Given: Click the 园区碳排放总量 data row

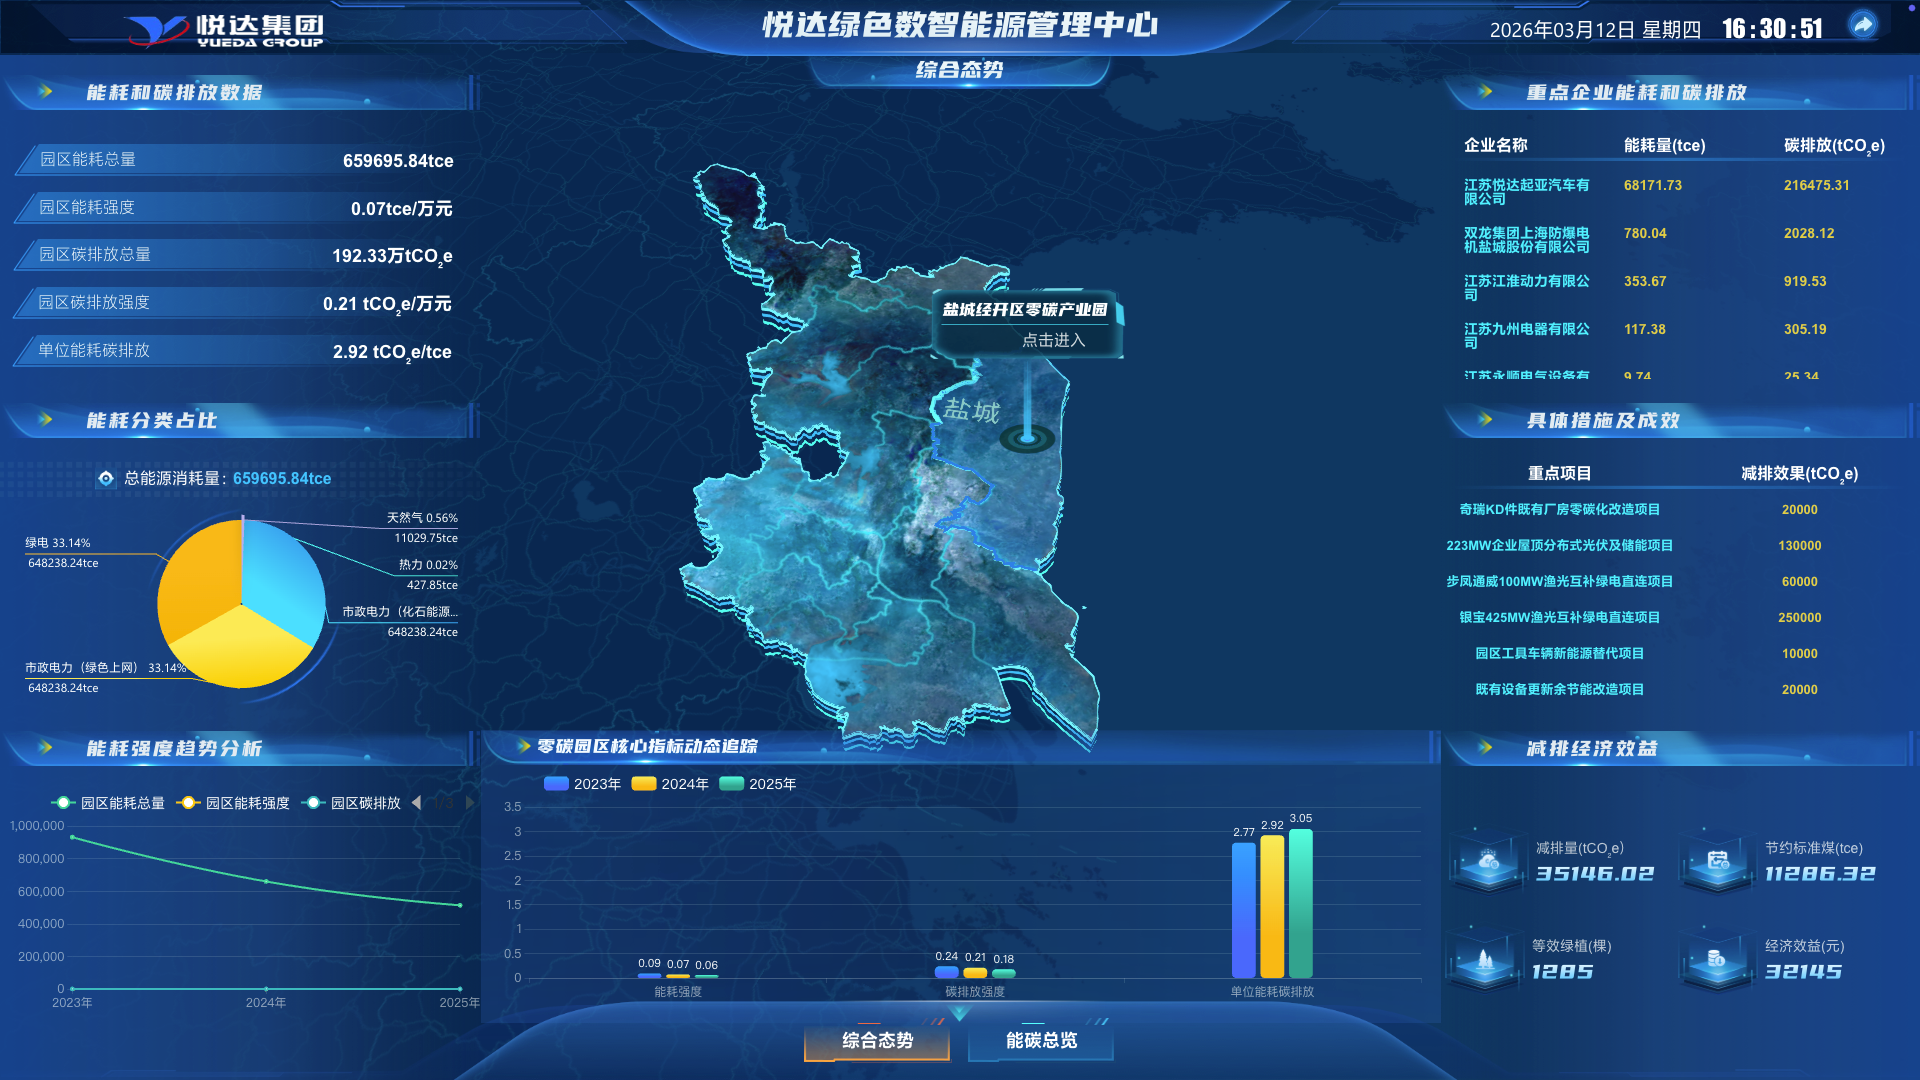Looking at the screenshot, I should [x=237, y=255].
